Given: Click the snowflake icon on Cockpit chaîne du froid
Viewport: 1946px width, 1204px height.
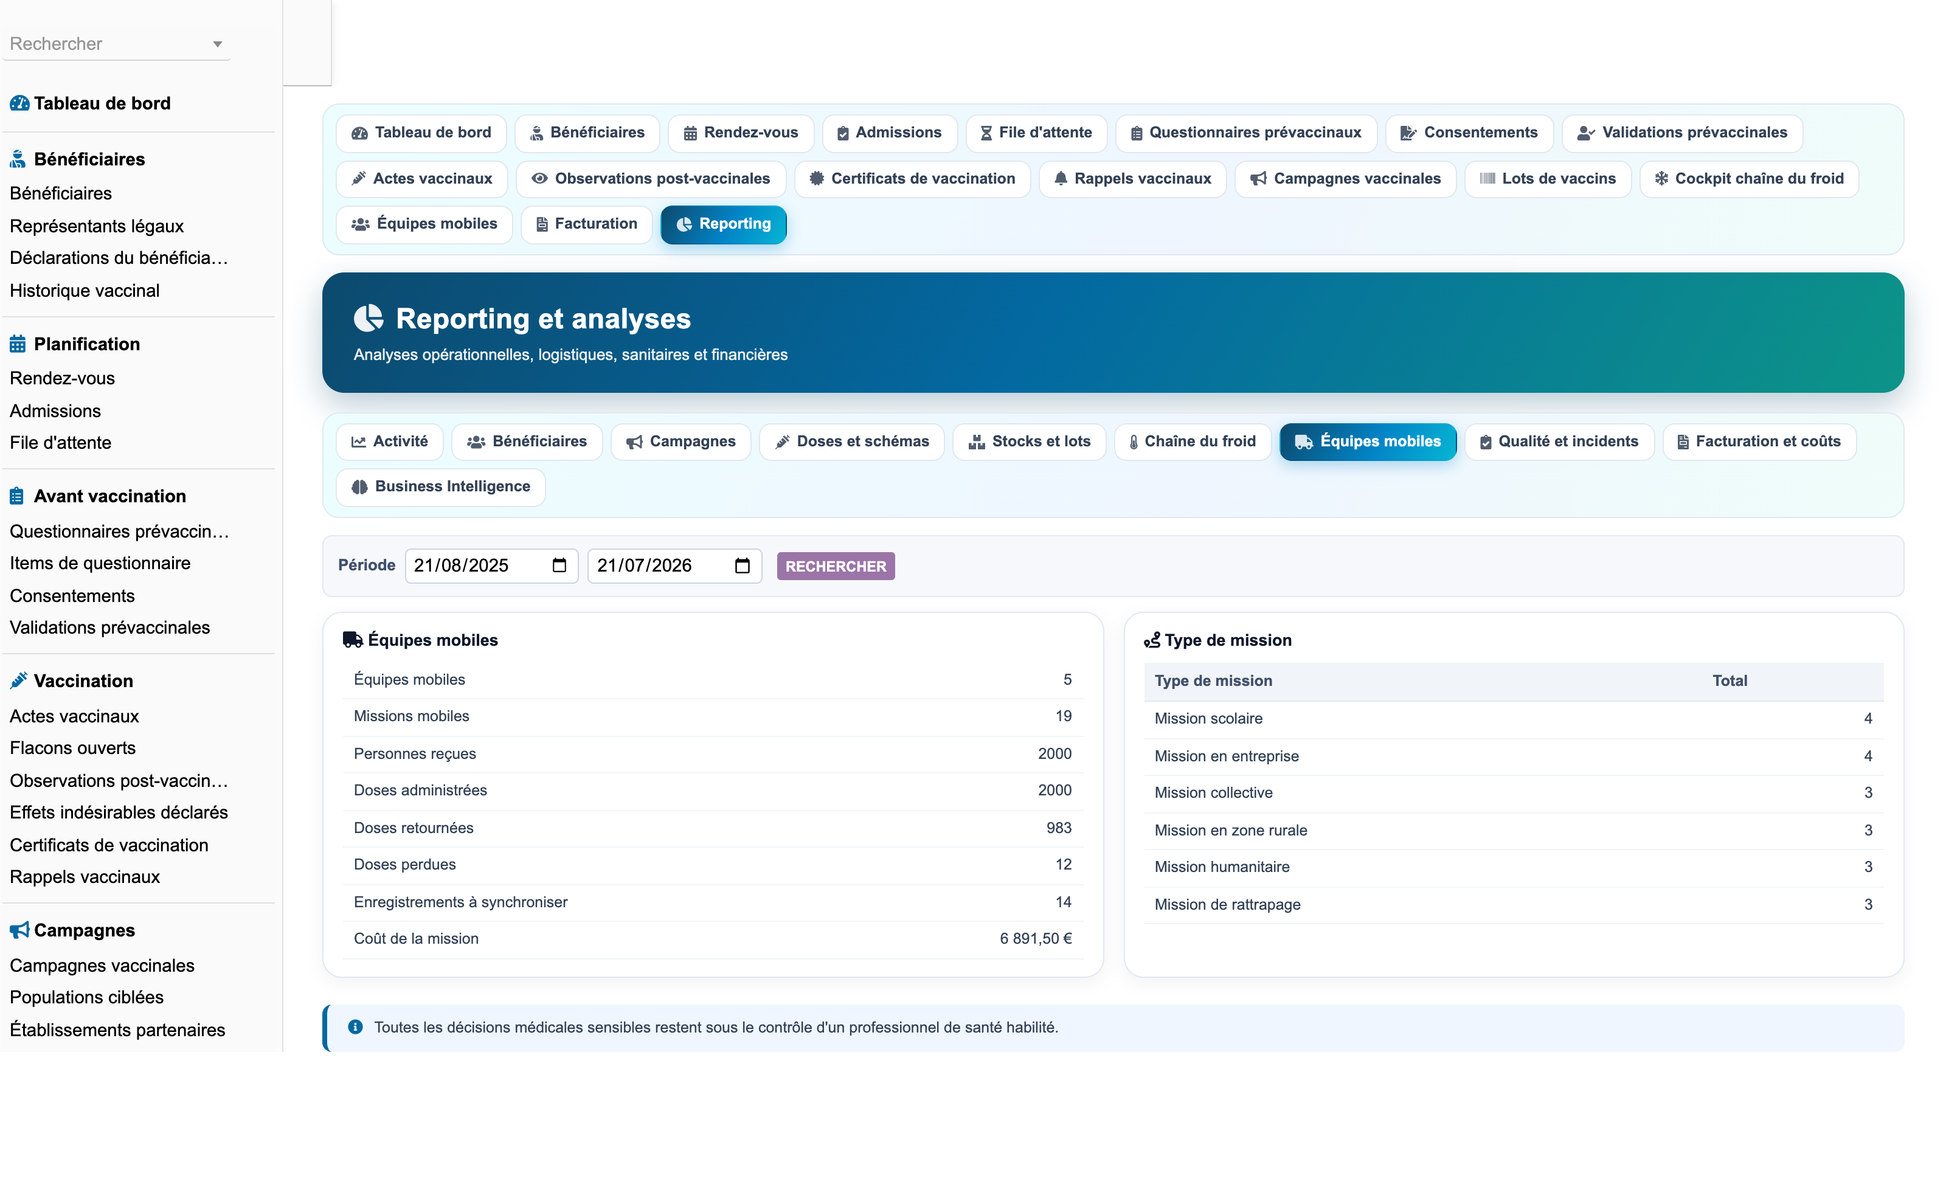Looking at the screenshot, I should pyautogui.click(x=1661, y=179).
